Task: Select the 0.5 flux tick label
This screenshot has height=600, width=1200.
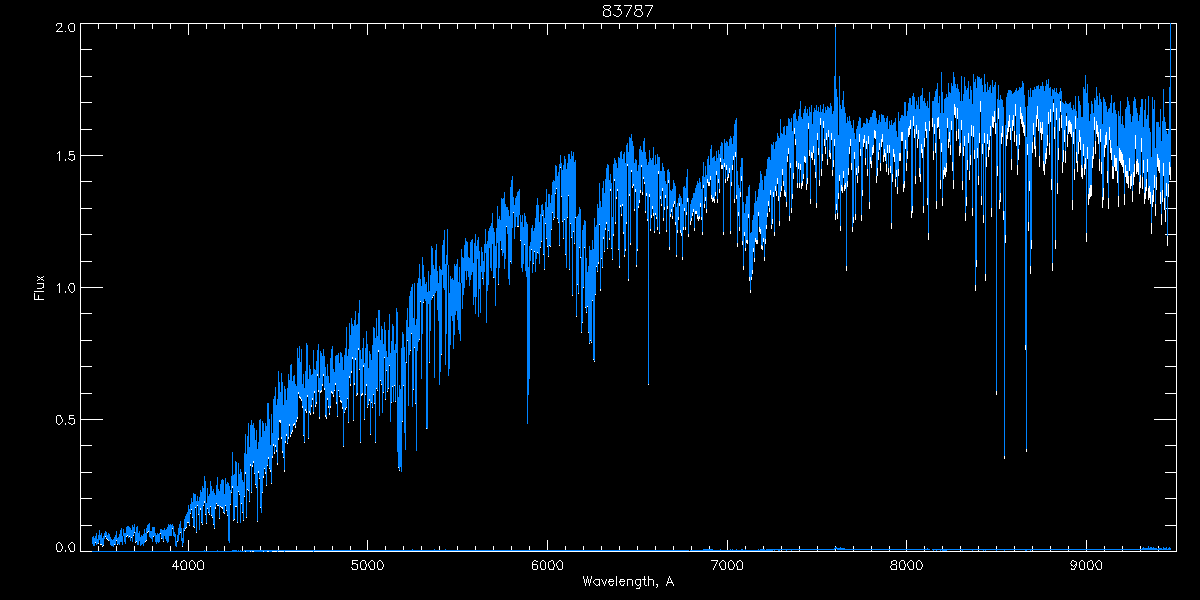Action: pyautogui.click(x=62, y=419)
